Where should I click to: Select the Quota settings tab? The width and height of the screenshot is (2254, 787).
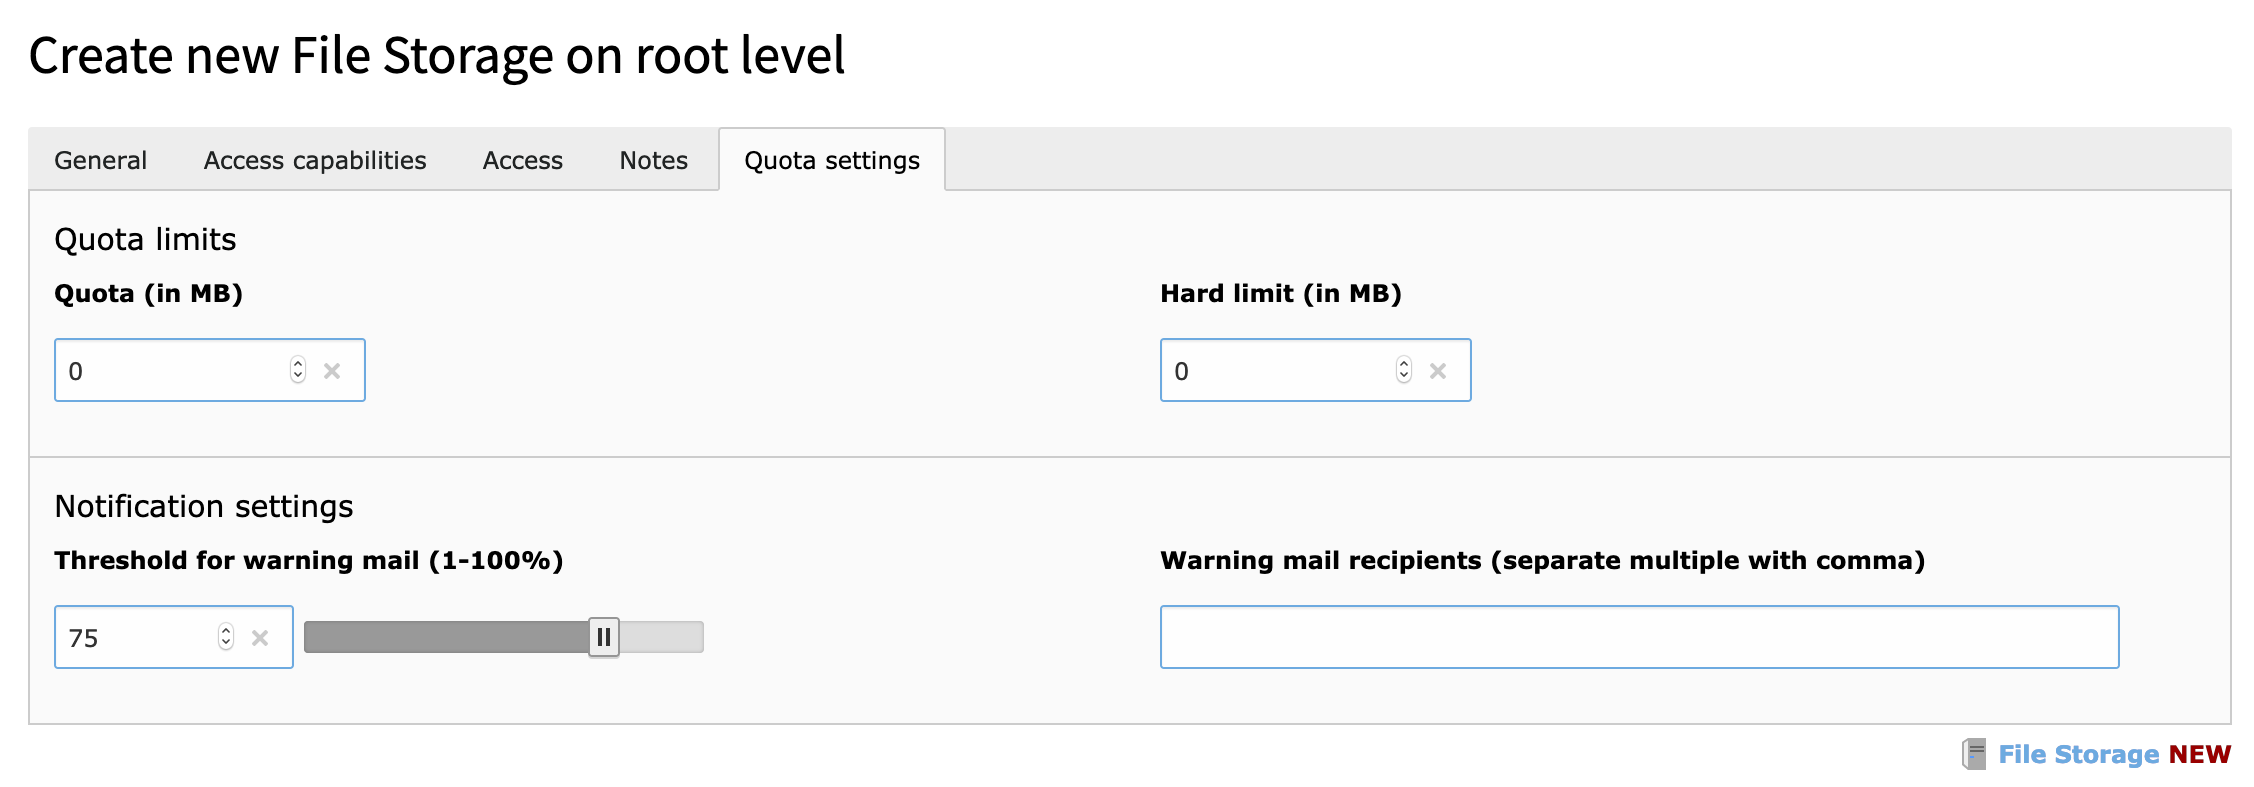coord(831,160)
